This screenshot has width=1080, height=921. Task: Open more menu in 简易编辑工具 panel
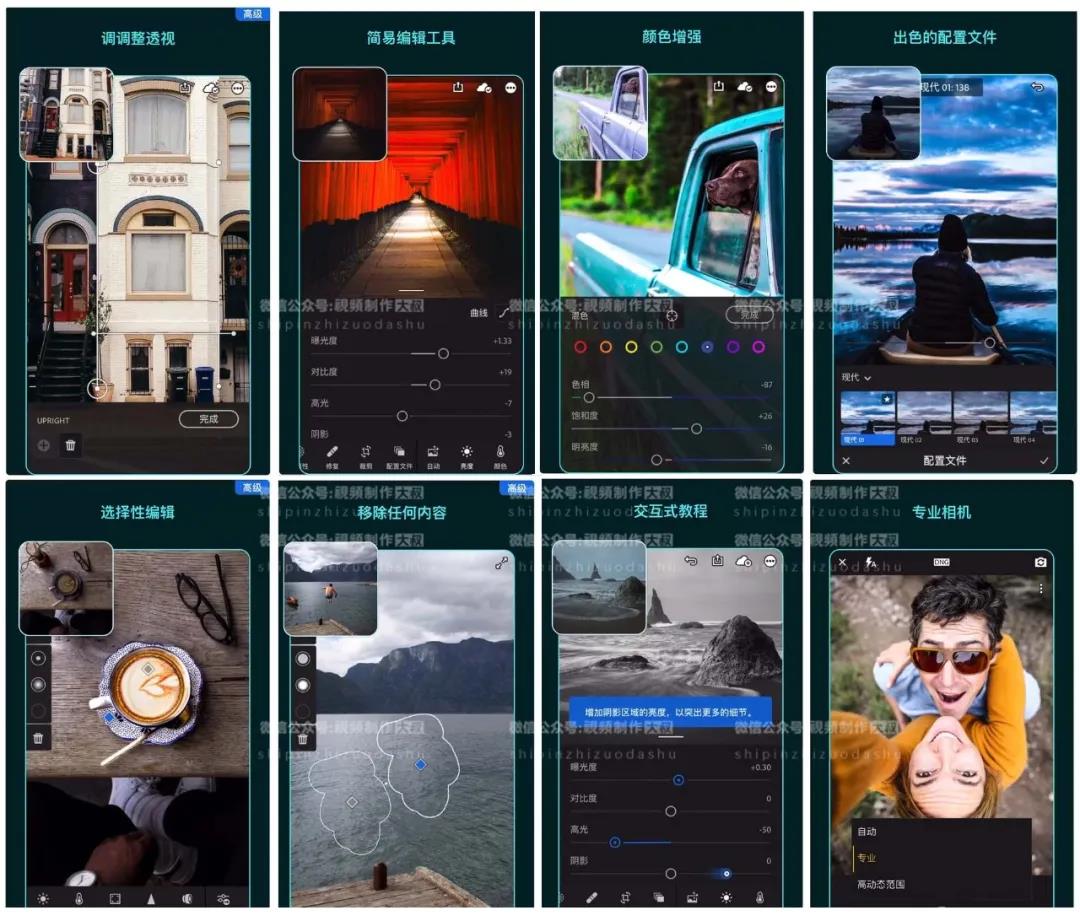pos(510,87)
